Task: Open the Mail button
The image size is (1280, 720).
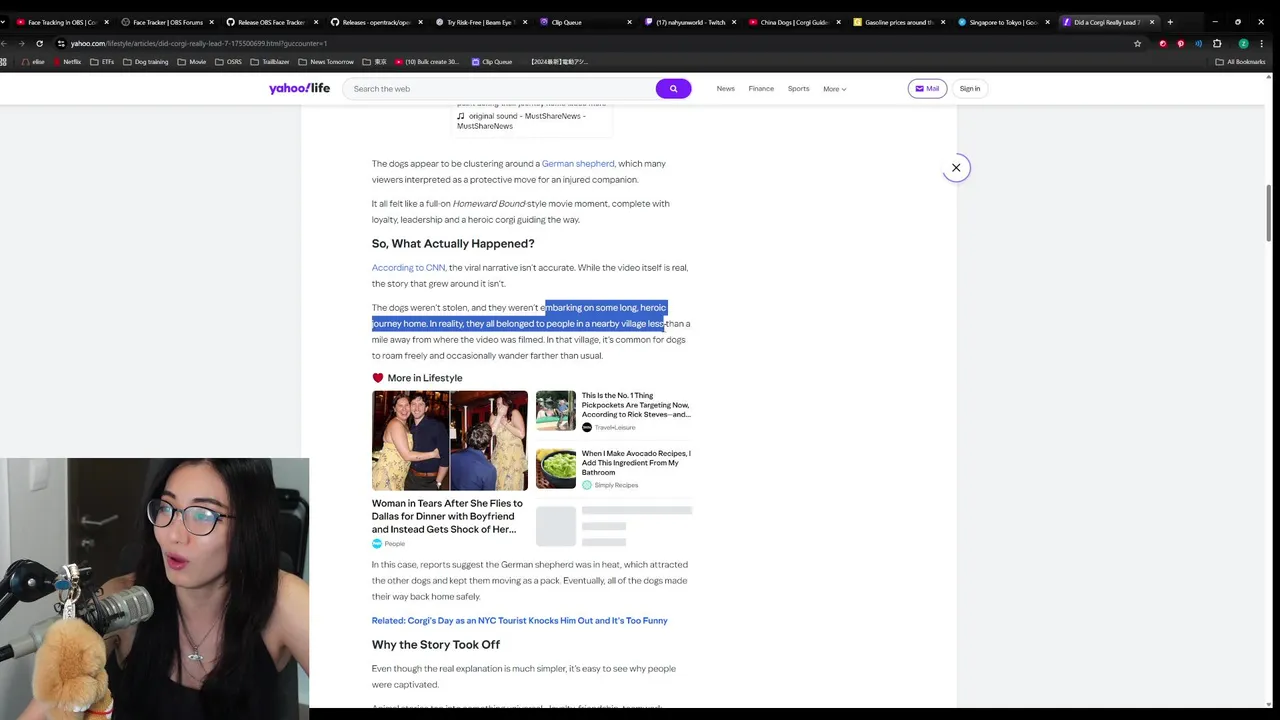Action: click(x=927, y=89)
